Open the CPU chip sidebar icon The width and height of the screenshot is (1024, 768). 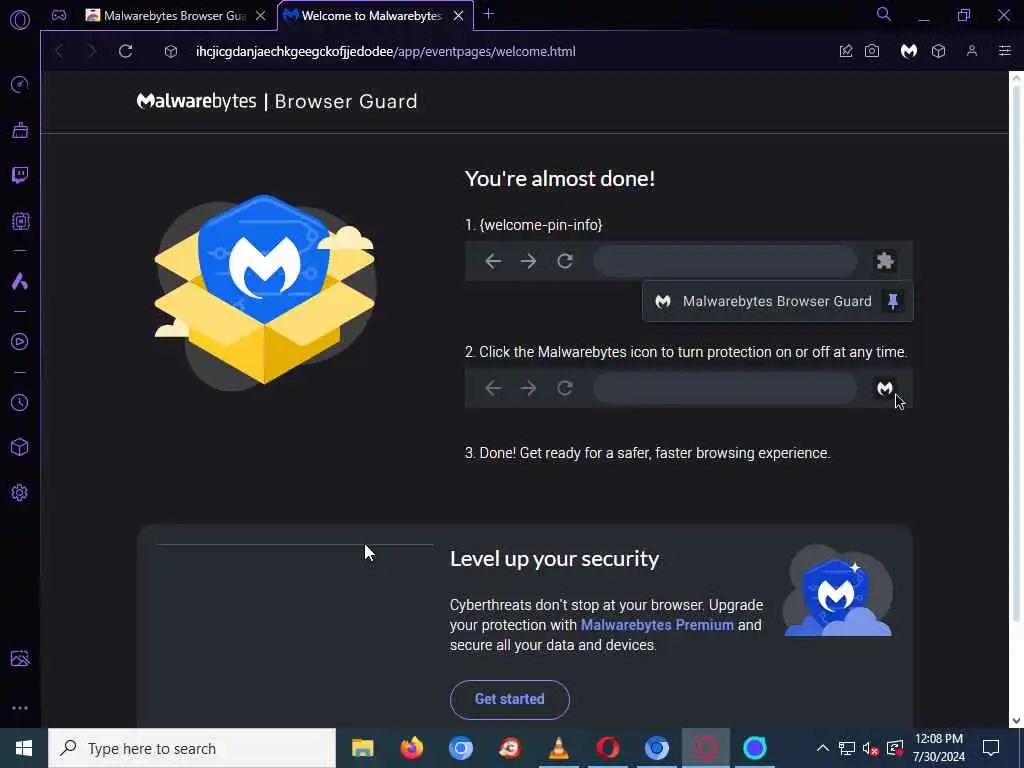(20, 221)
